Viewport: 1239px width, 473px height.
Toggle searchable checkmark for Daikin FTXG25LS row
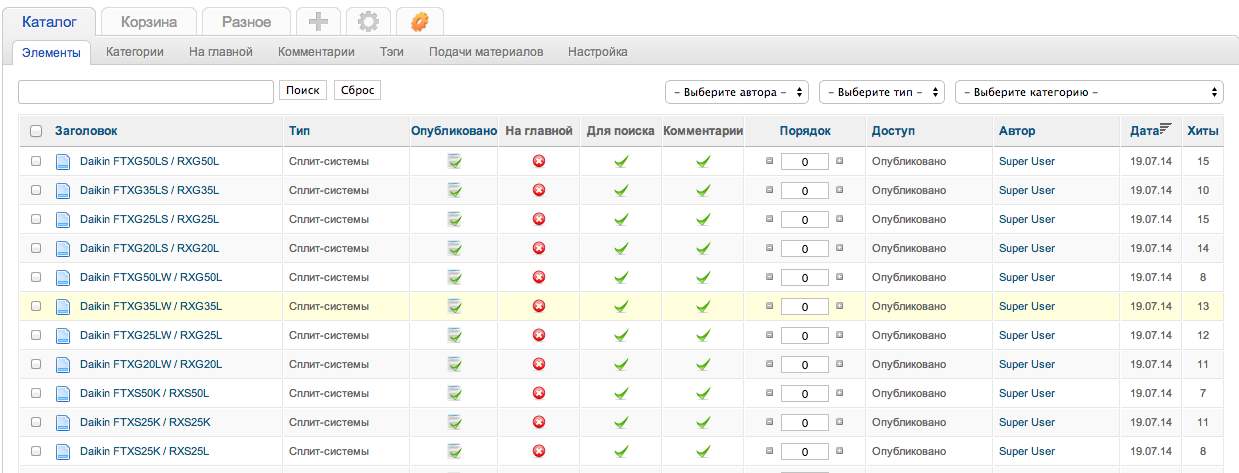(620, 219)
